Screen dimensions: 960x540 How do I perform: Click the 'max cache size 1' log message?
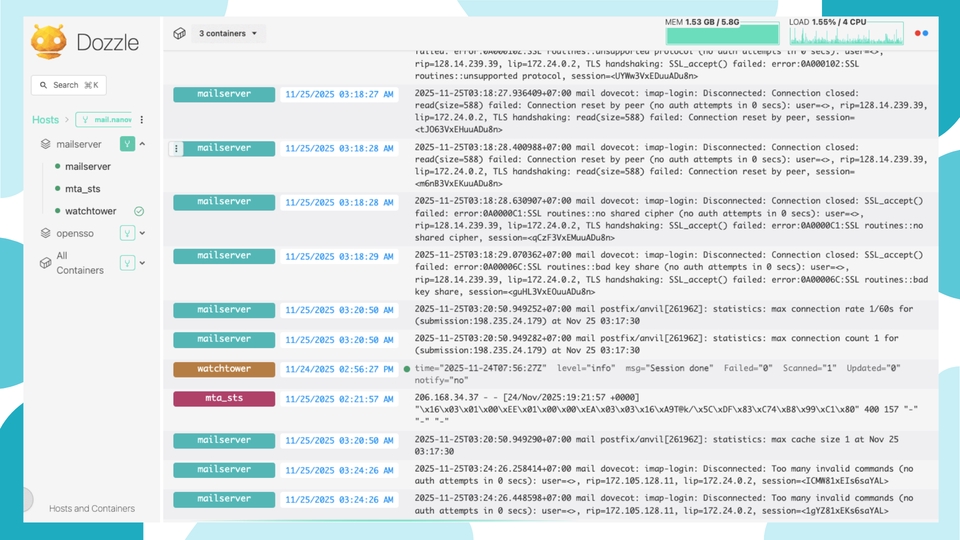coord(656,445)
